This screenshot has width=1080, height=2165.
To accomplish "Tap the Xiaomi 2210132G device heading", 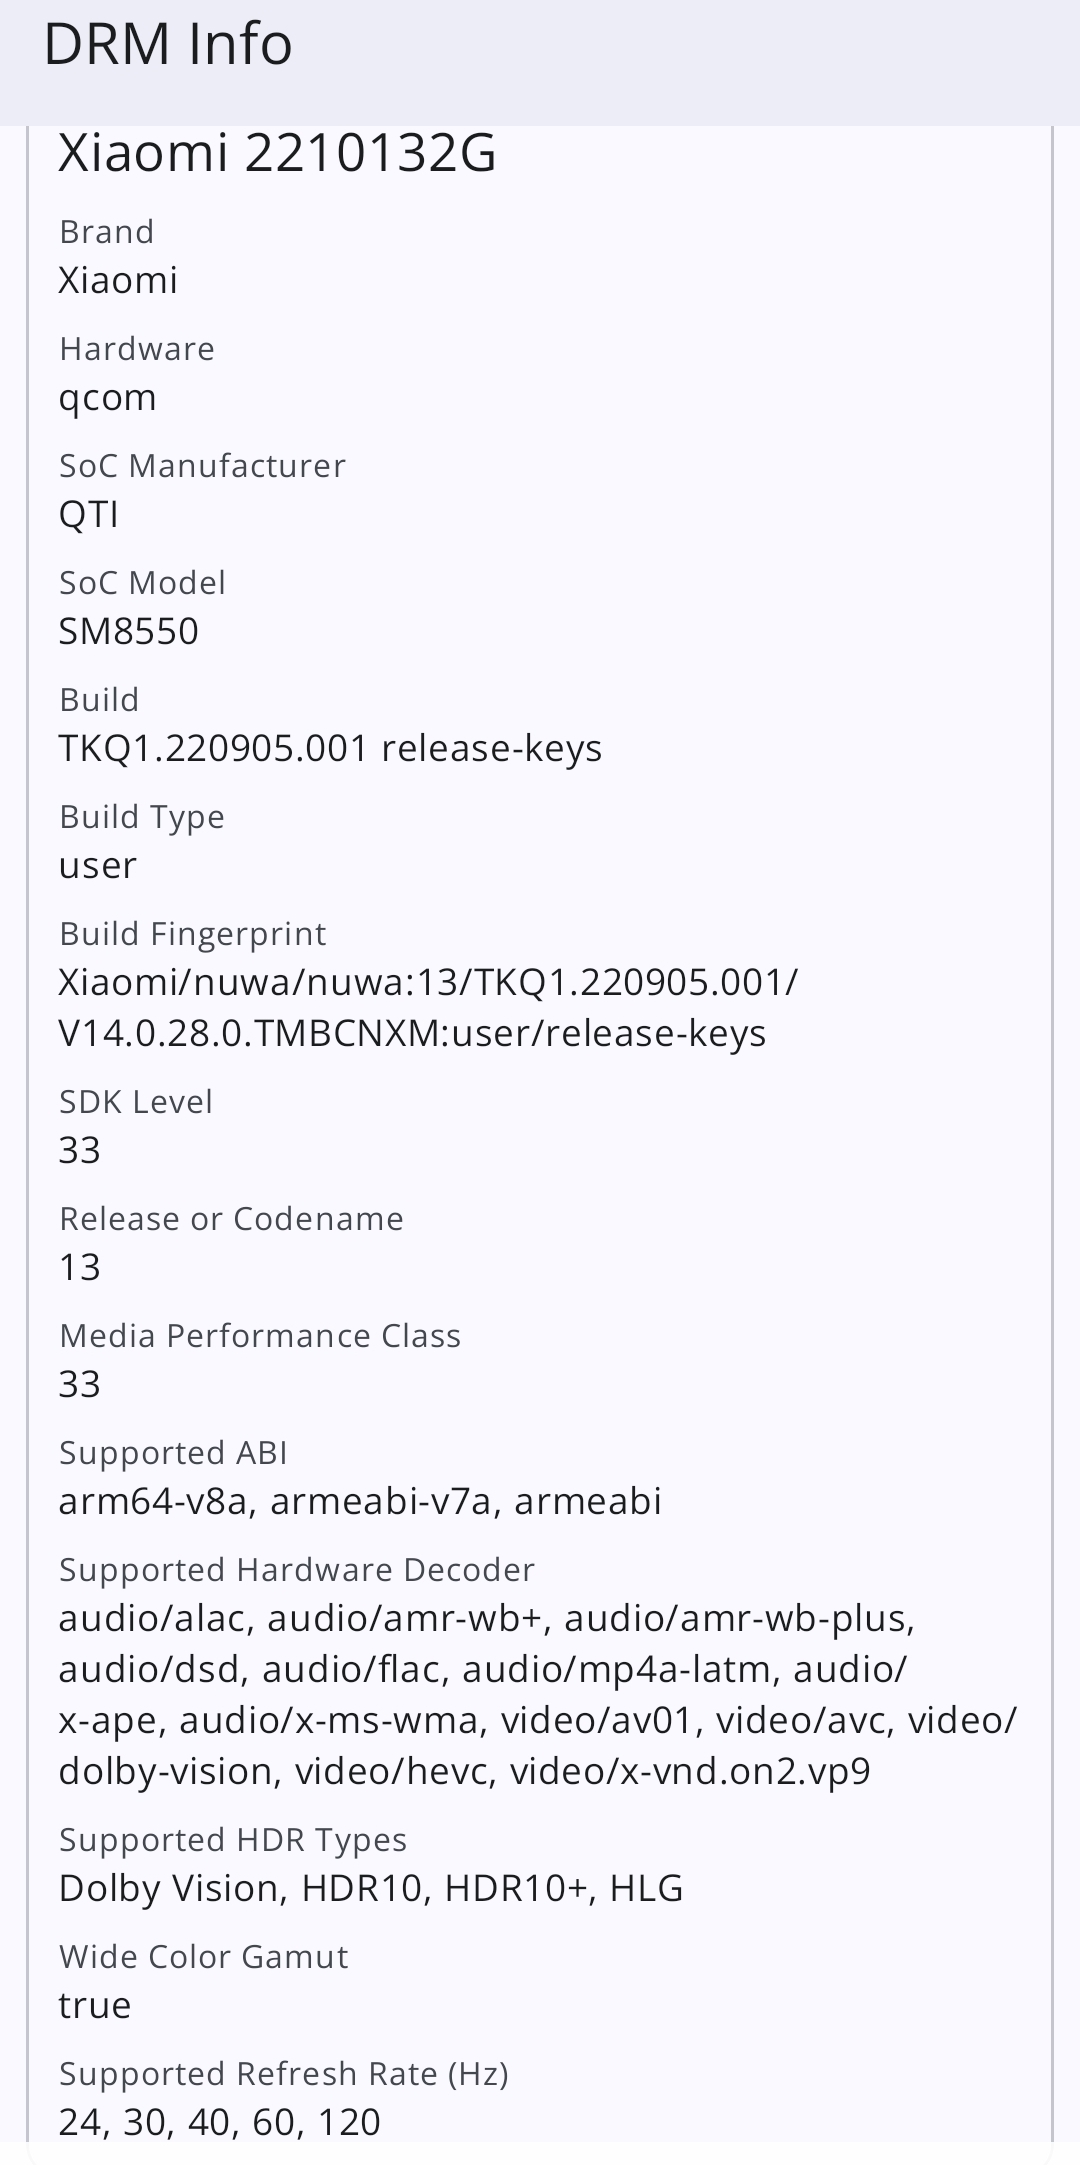I will (x=277, y=154).
